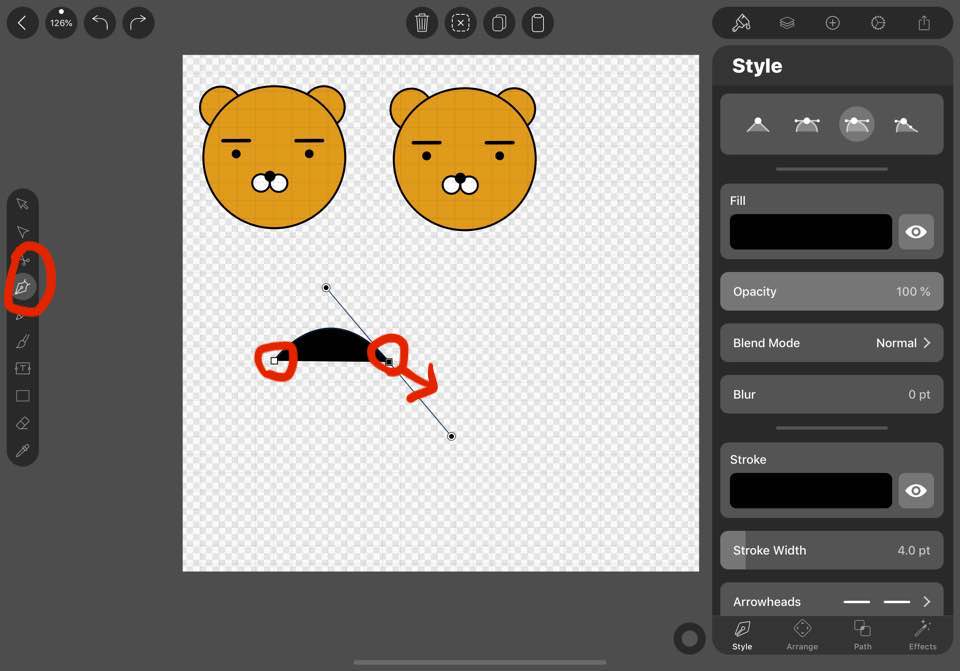Open the 126% zoom level control
Image resolution: width=960 pixels, height=671 pixels.
pyautogui.click(x=61, y=23)
